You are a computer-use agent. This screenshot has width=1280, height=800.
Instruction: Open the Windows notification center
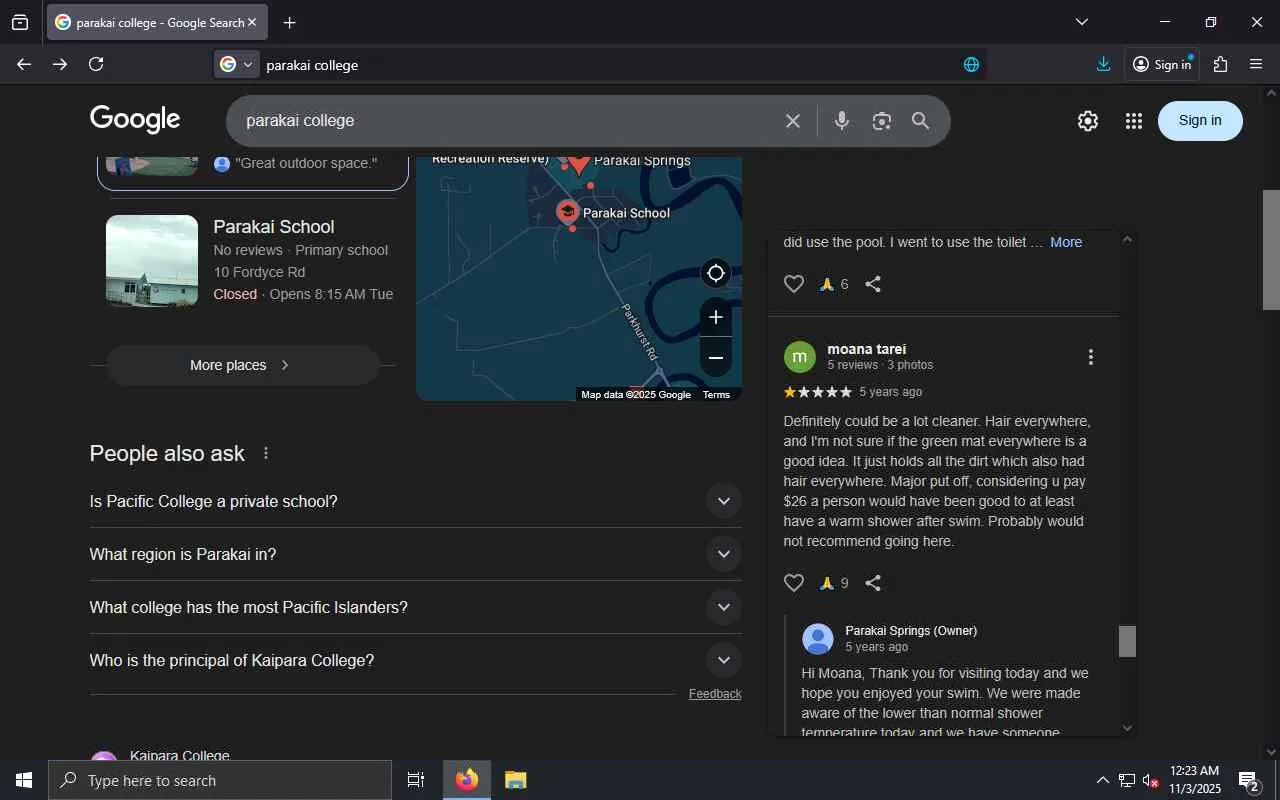click(x=1250, y=780)
